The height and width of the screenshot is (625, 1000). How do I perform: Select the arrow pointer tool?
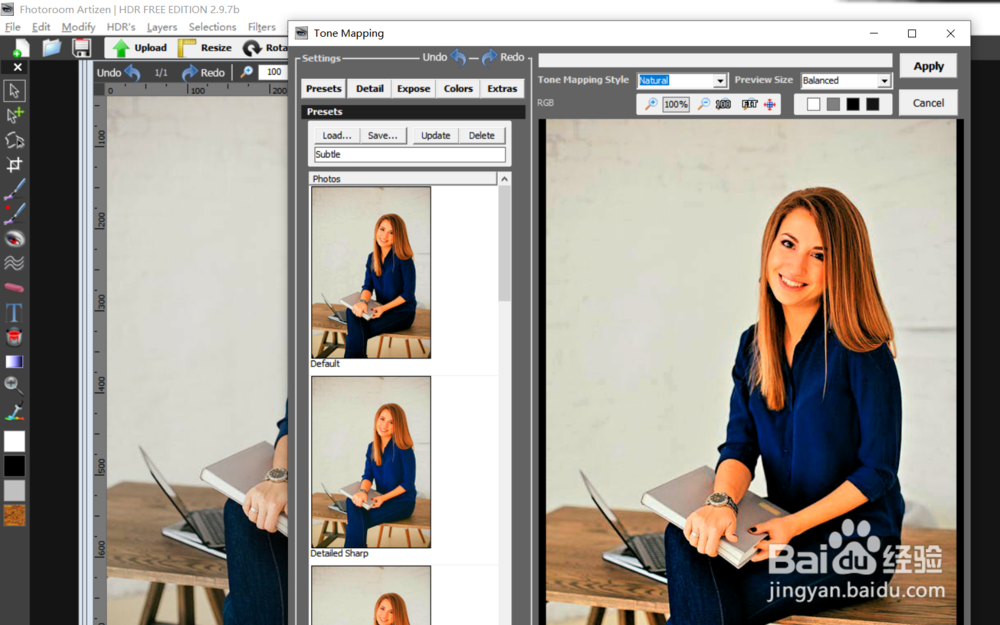[x=14, y=91]
